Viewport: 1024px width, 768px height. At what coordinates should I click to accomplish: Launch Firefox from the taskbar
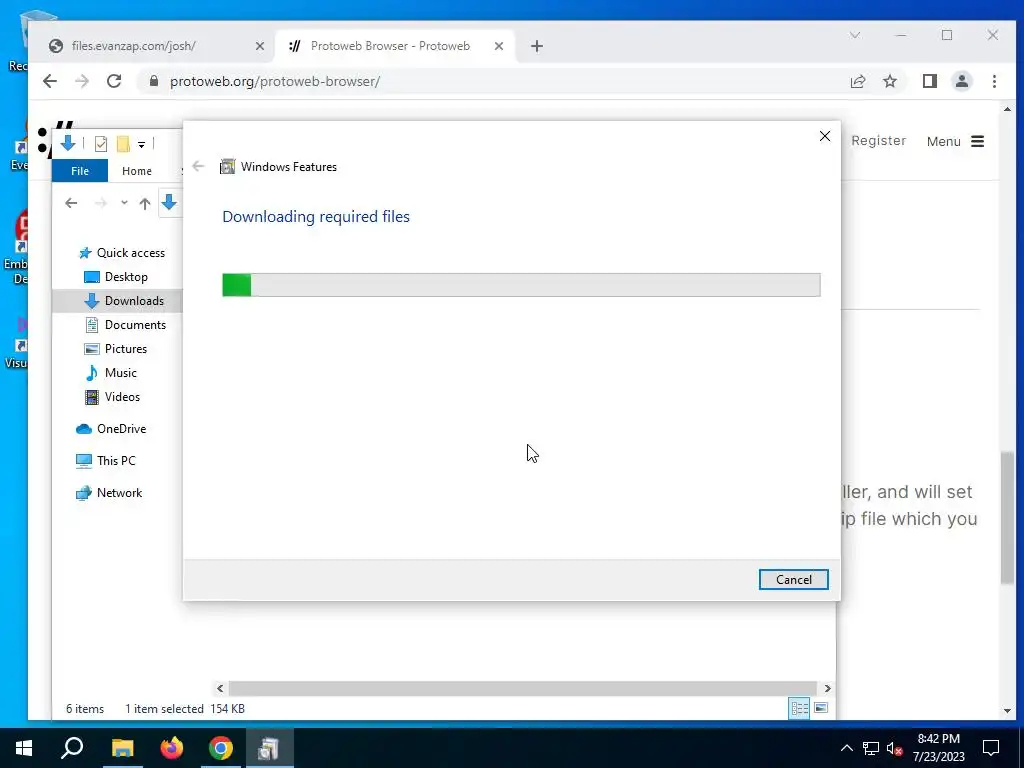click(172, 748)
